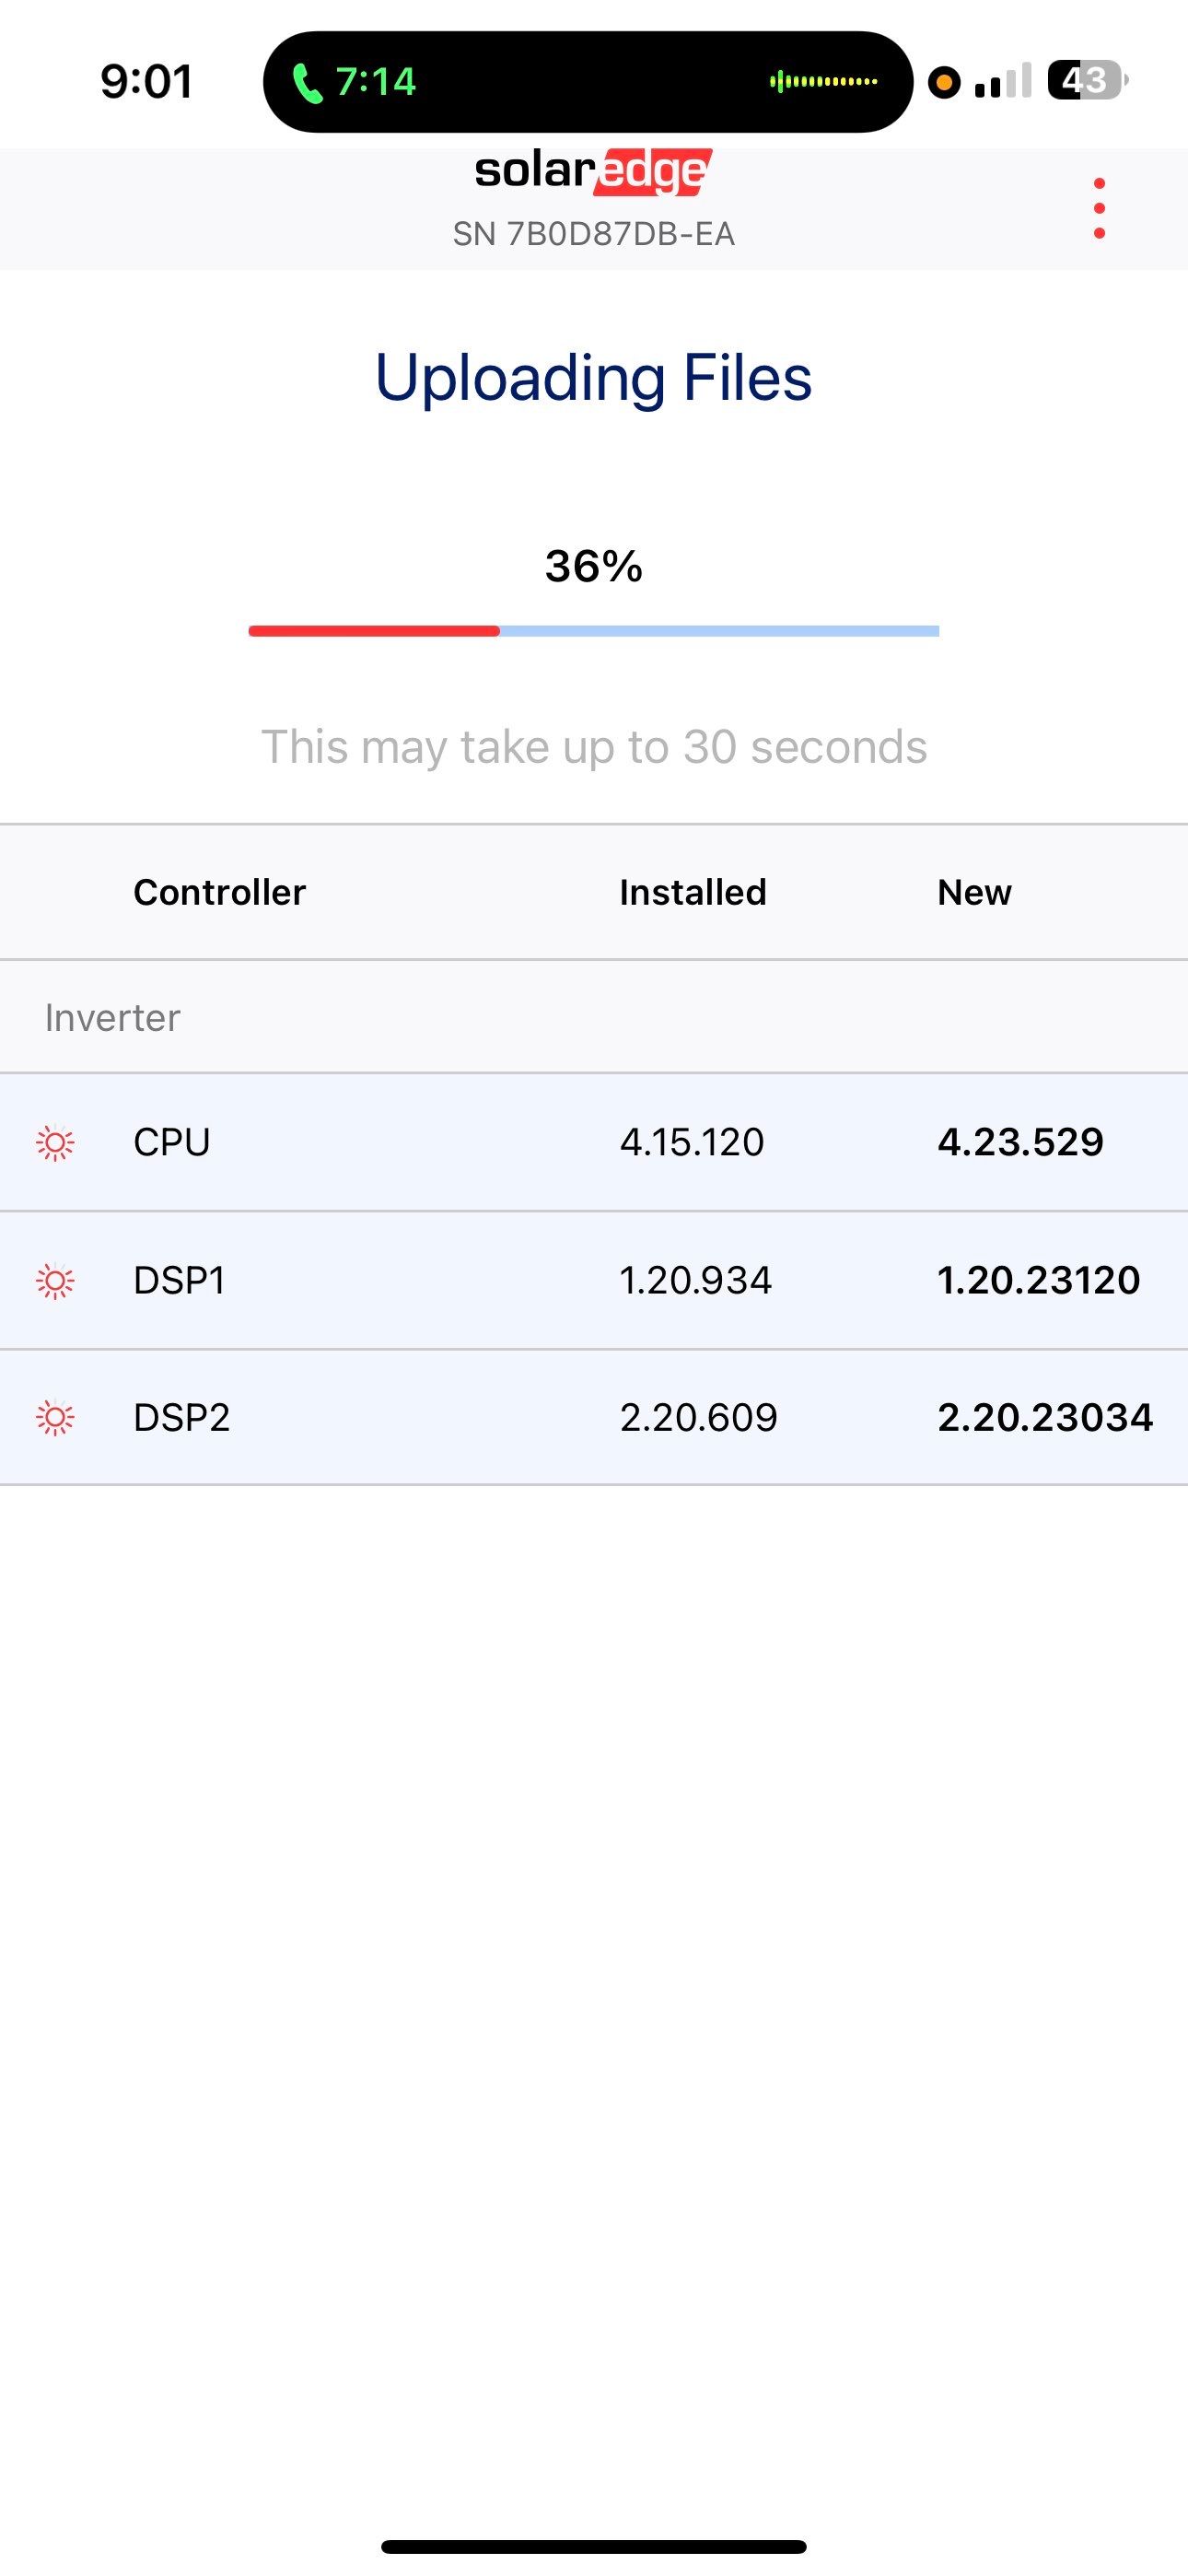Tap CPU new version 4.23.529

pos(1020,1142)
